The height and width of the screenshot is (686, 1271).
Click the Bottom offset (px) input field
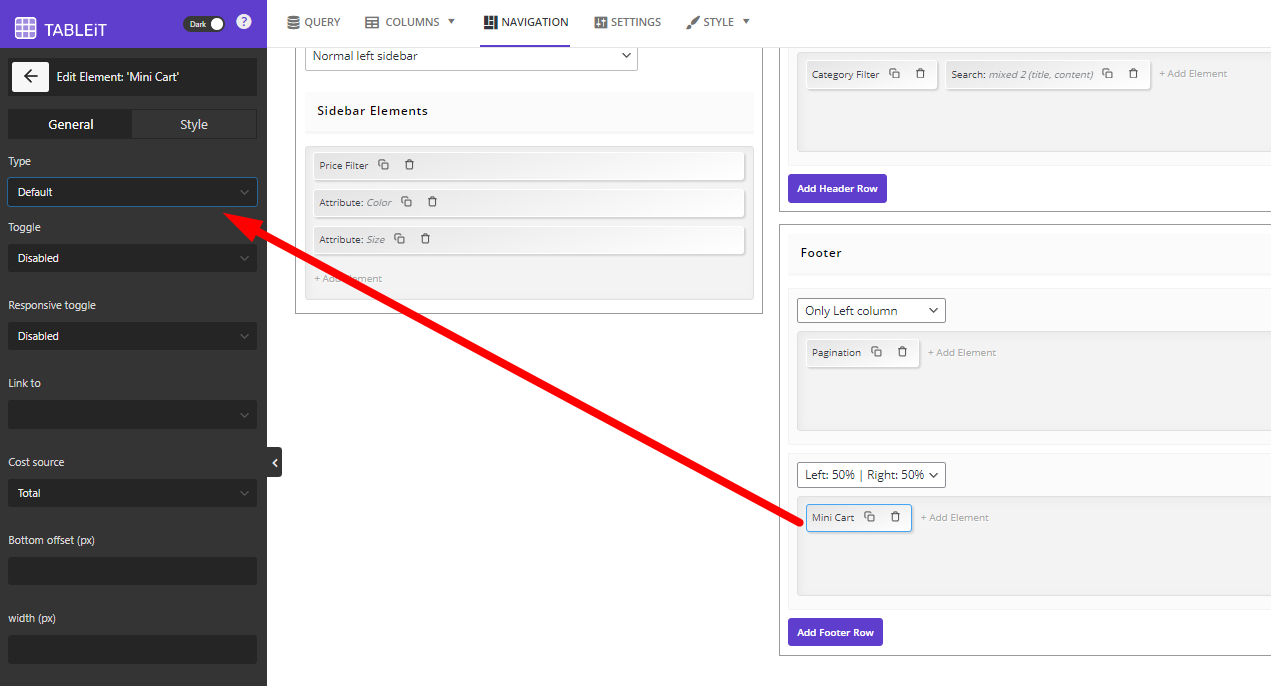coord(132,571)
